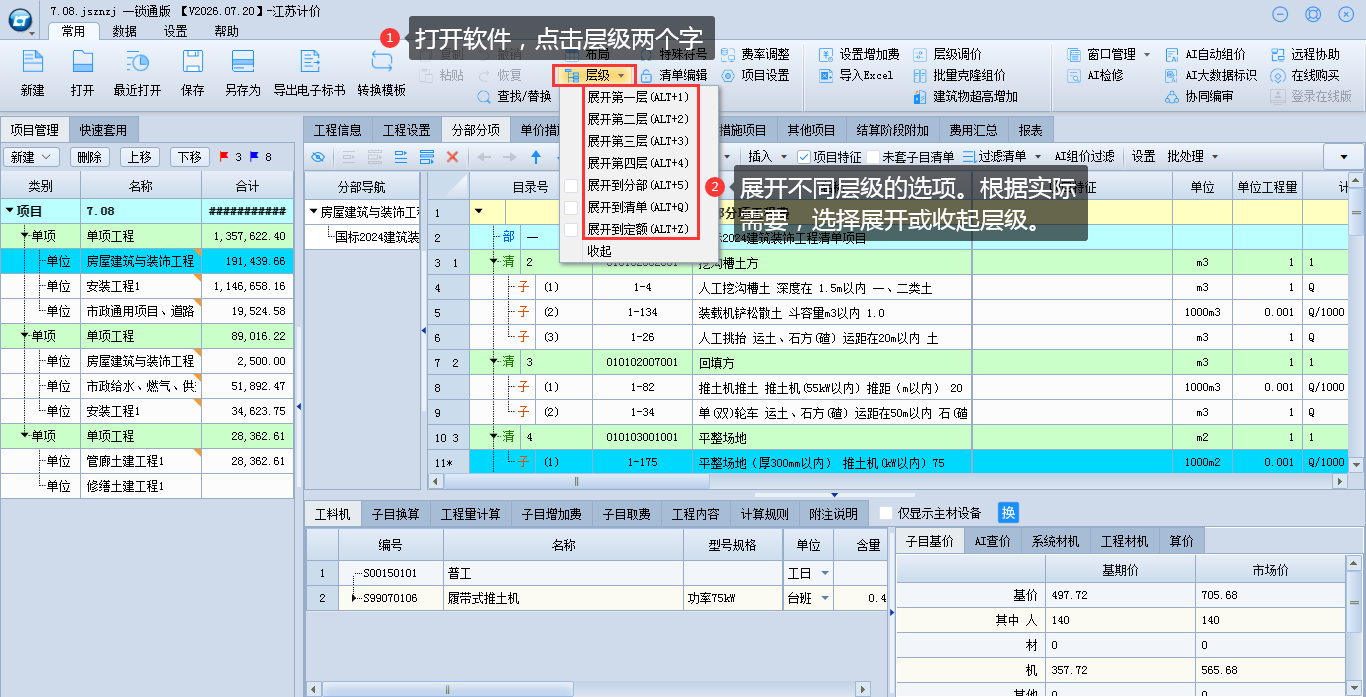Click the 清单编辑 lock icon

click(x=647, y=75)
